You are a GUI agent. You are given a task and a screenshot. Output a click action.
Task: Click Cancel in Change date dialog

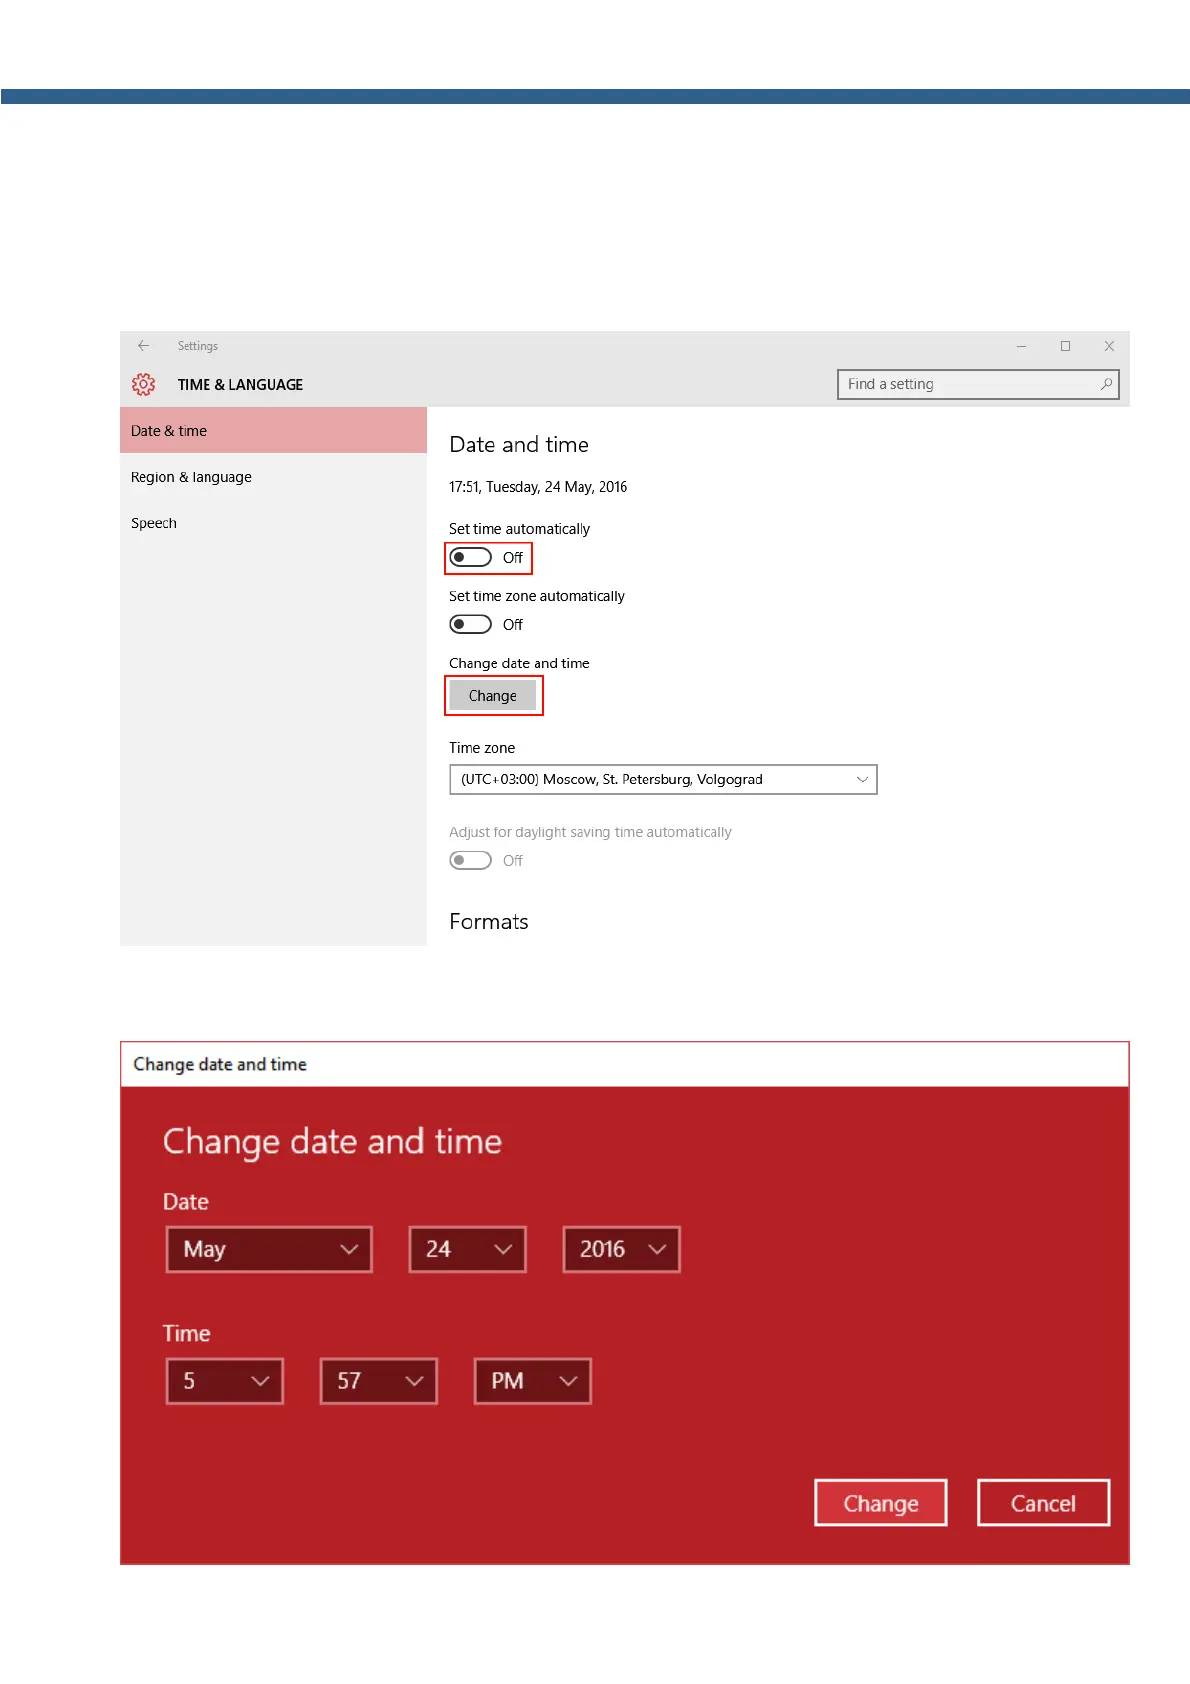tap(1043, 1503)
